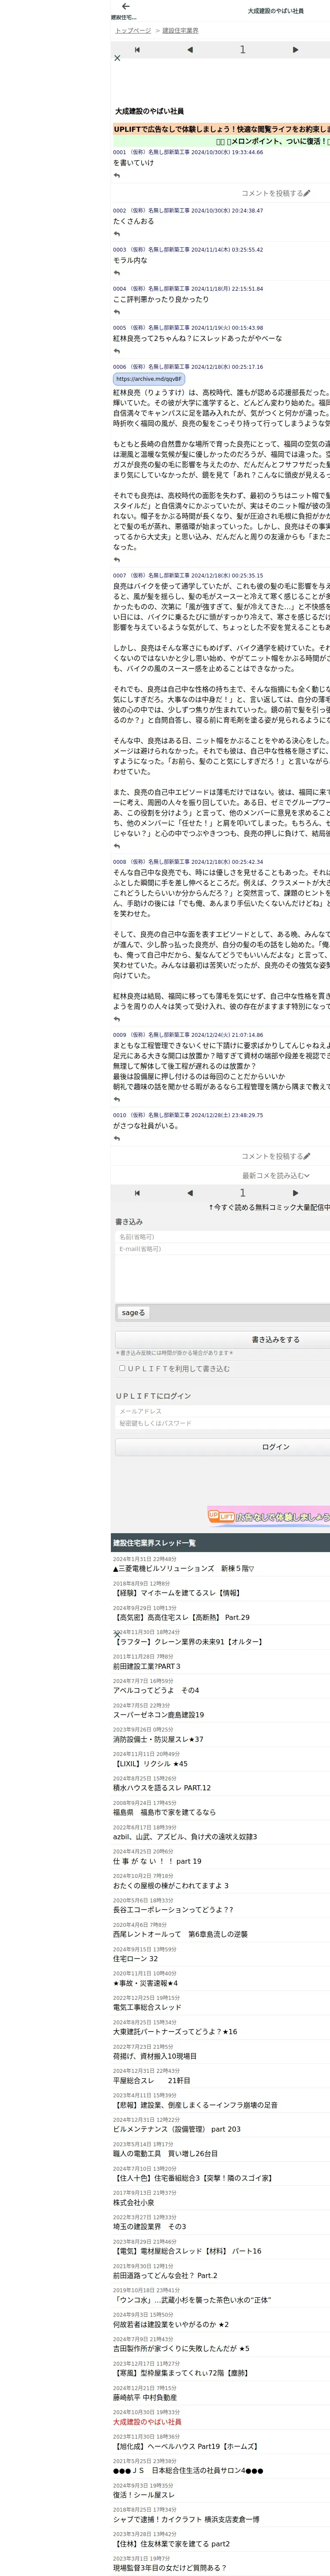Screen dimensions: 330x2576
Task: Reply to post 0006 via arrow icon
Action: [x=117, y=559]
